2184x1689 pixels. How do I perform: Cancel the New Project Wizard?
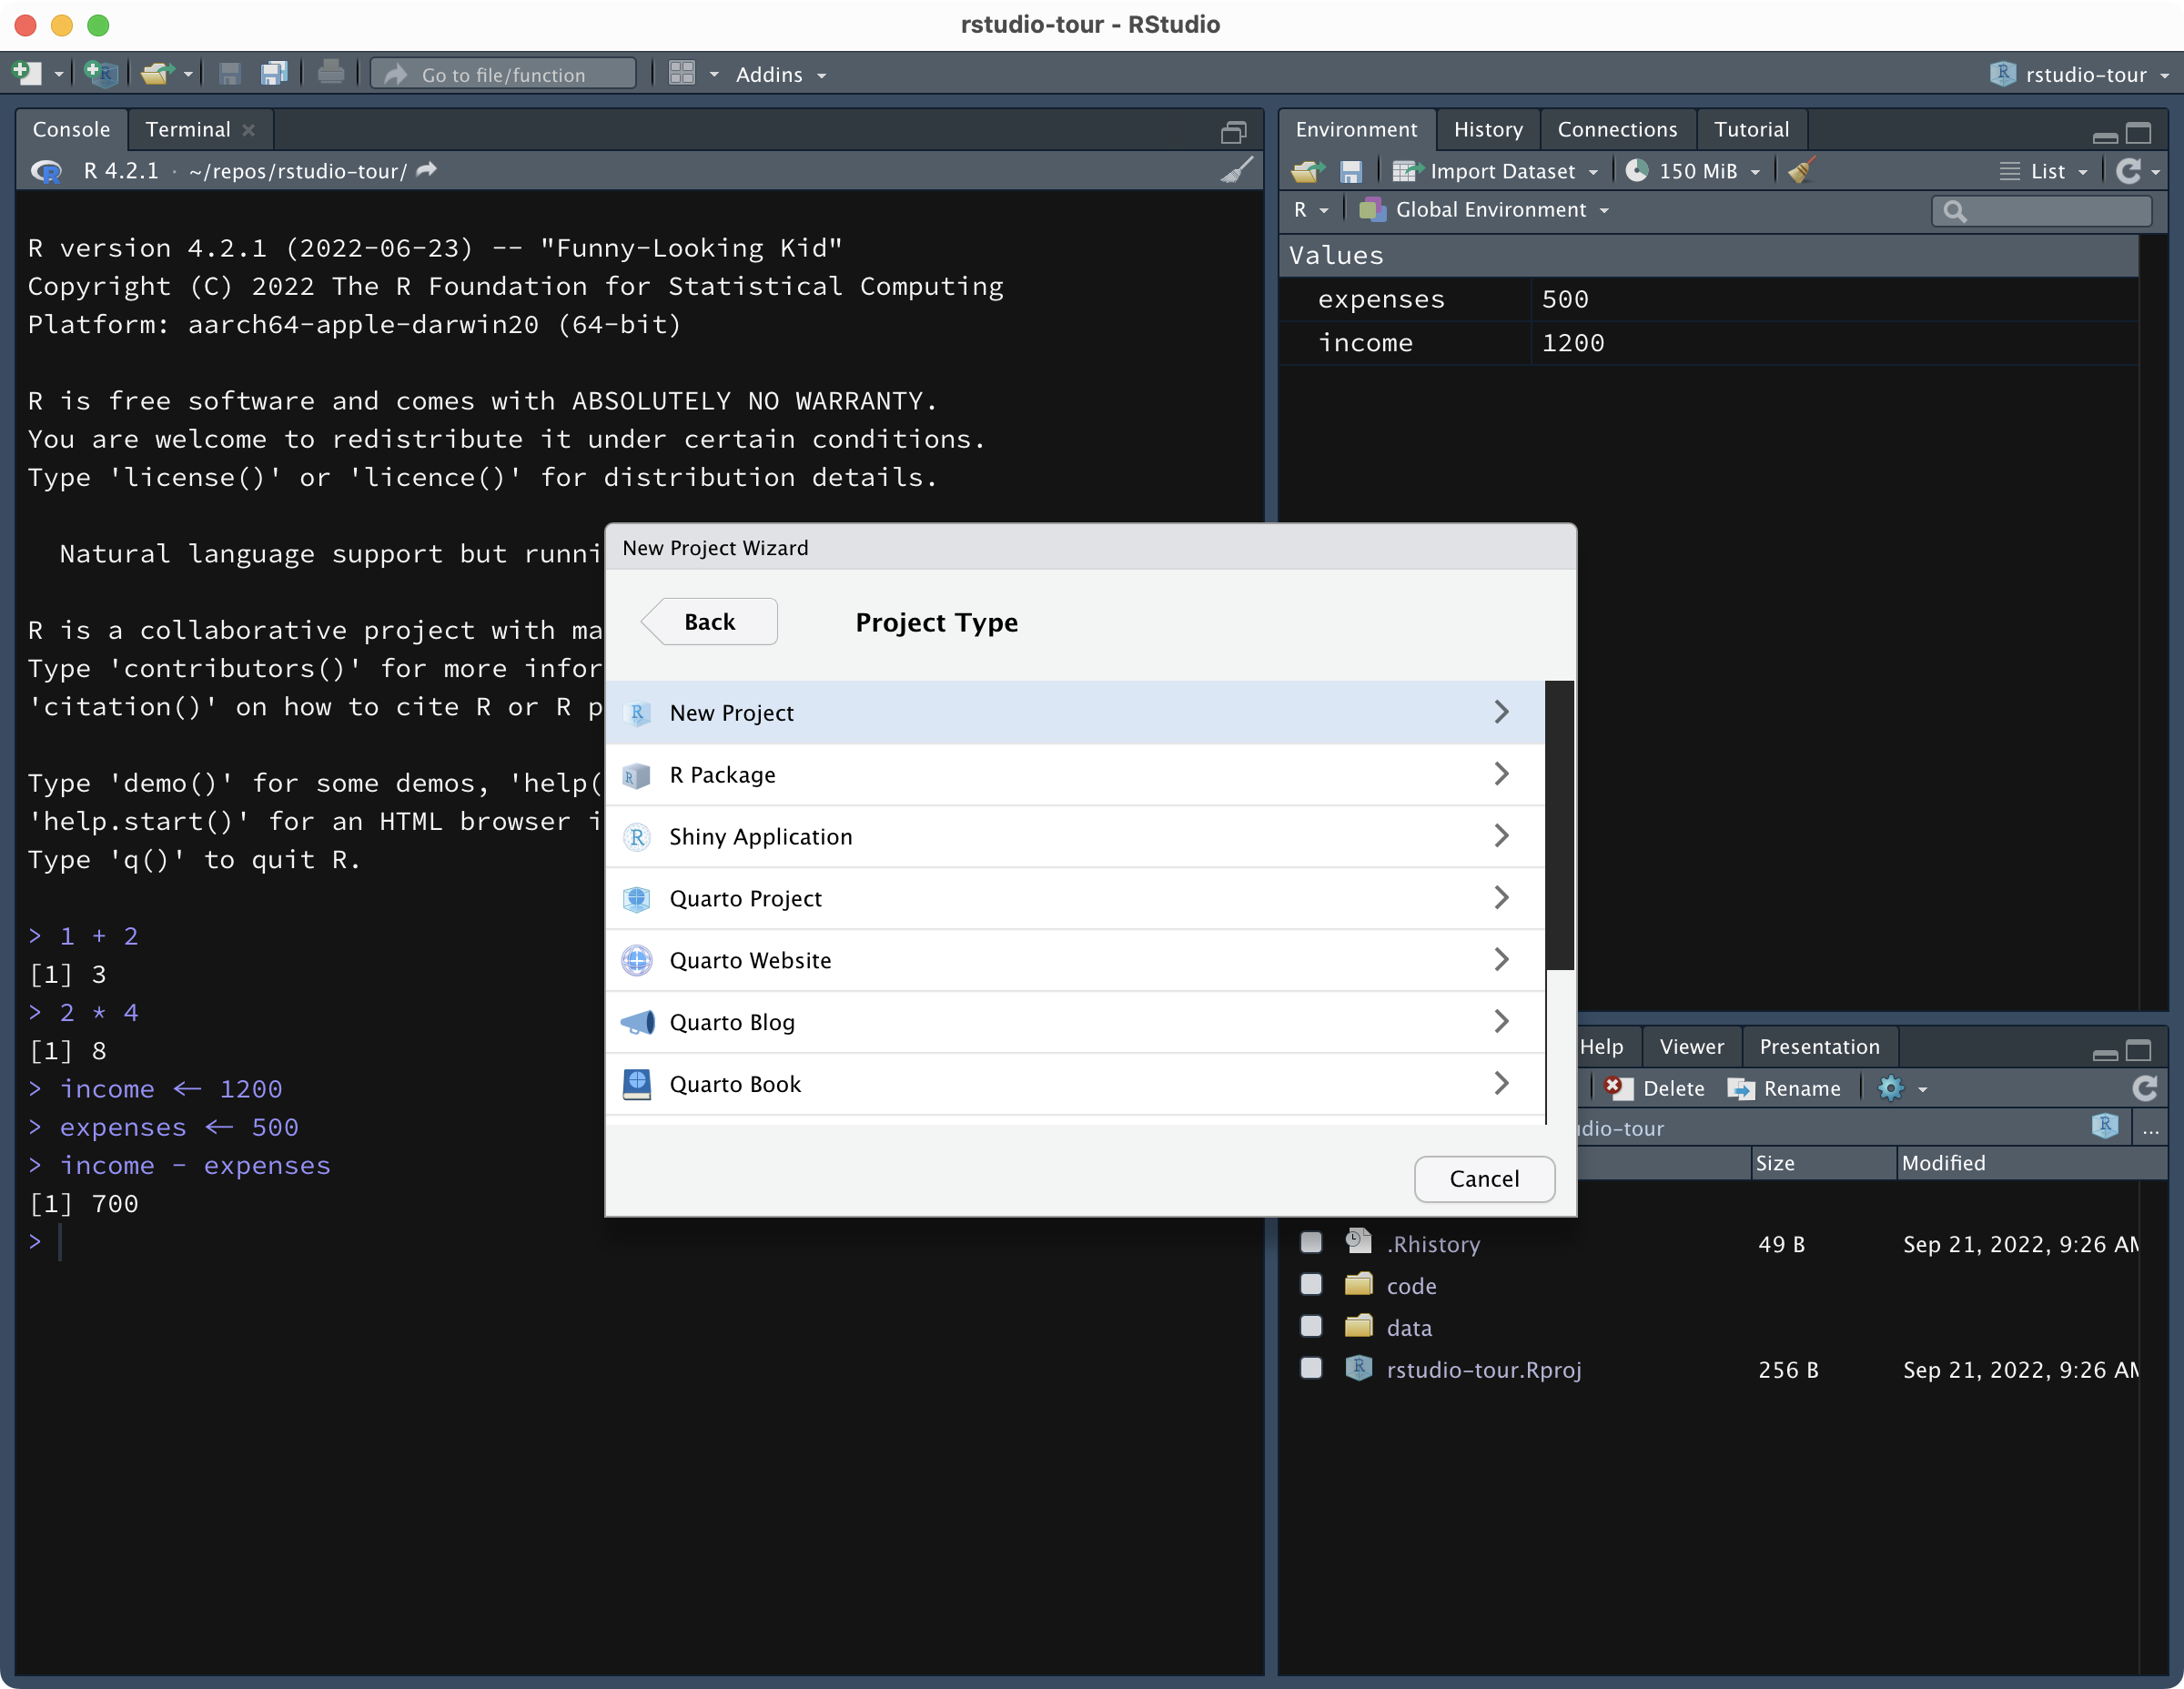click(1484, 1178)
